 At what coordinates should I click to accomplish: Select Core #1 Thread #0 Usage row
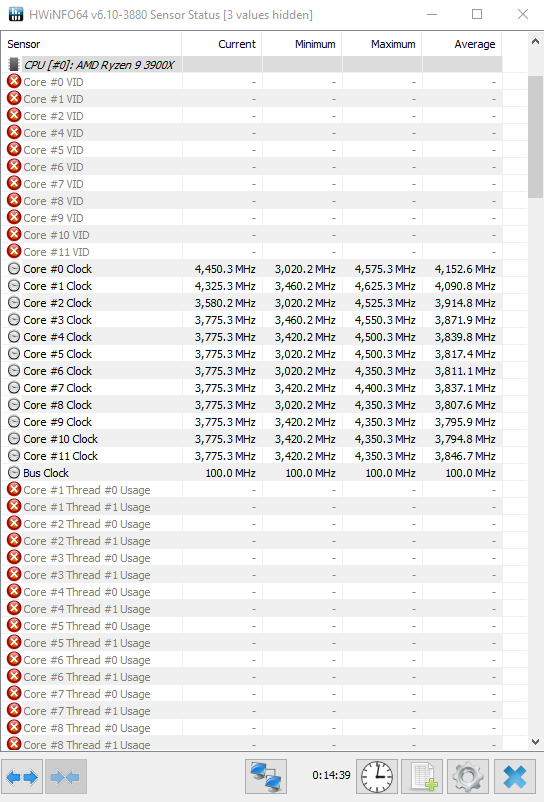point(251,490)
